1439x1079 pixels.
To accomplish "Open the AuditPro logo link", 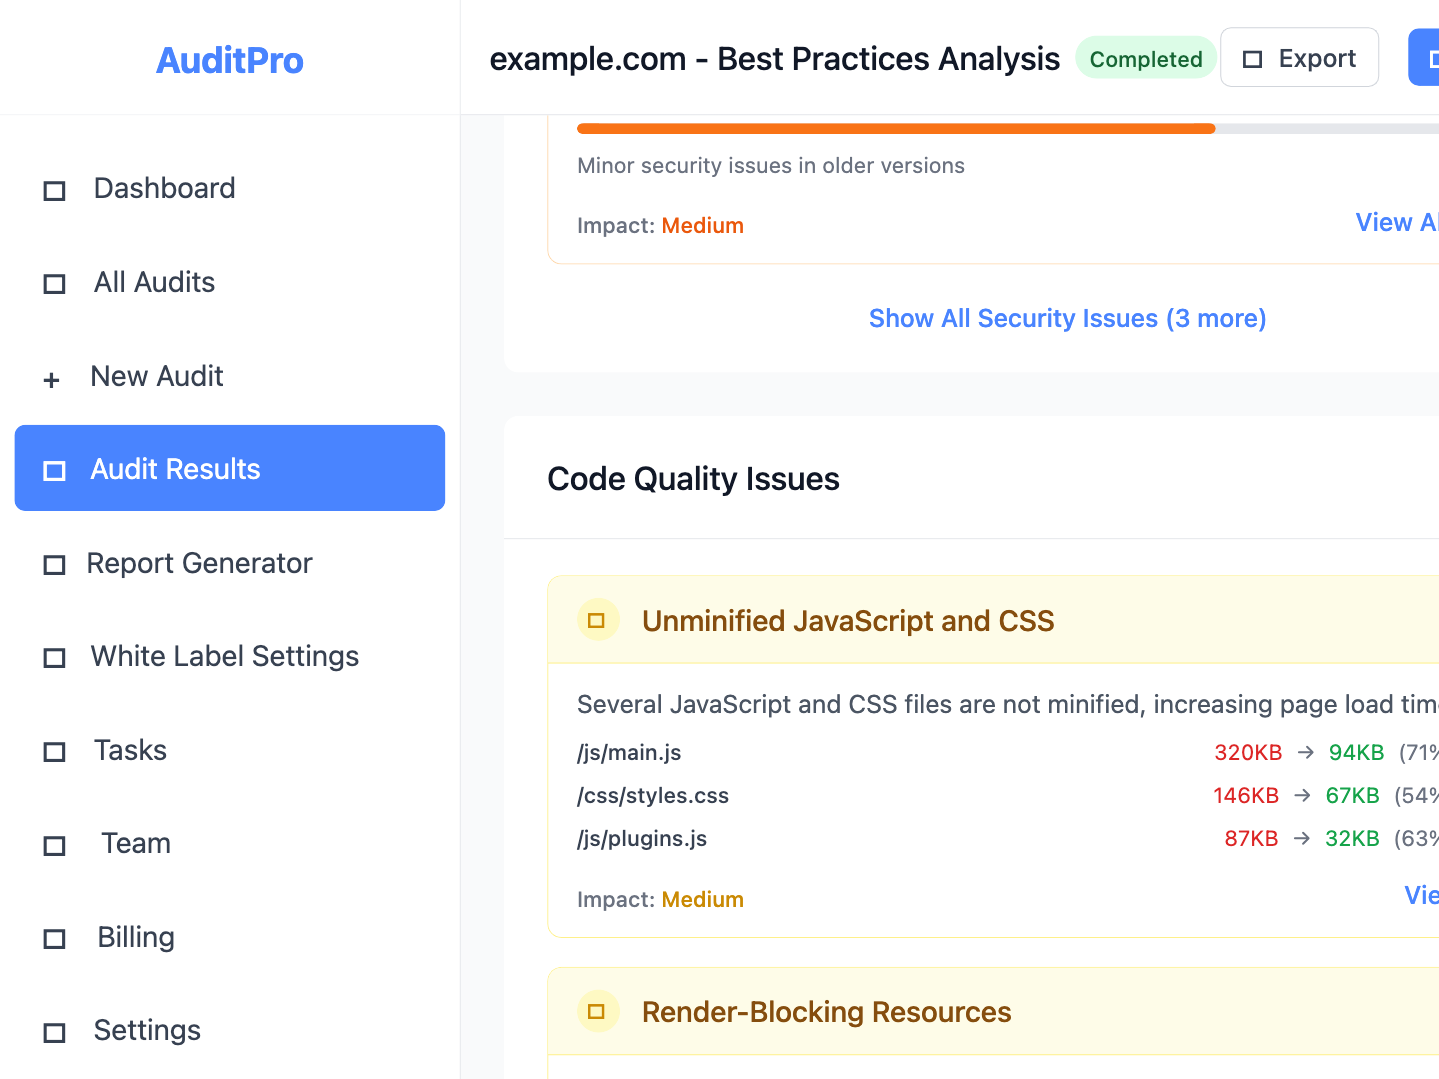I will point(230,60).
